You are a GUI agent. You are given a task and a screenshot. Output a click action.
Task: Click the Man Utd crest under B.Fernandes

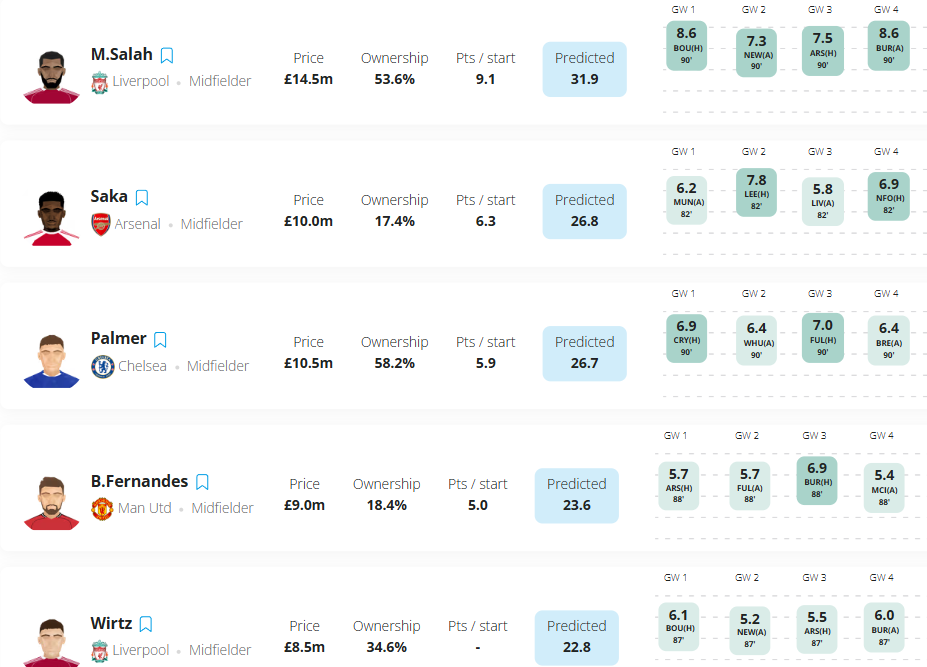[x=102, y=508]
